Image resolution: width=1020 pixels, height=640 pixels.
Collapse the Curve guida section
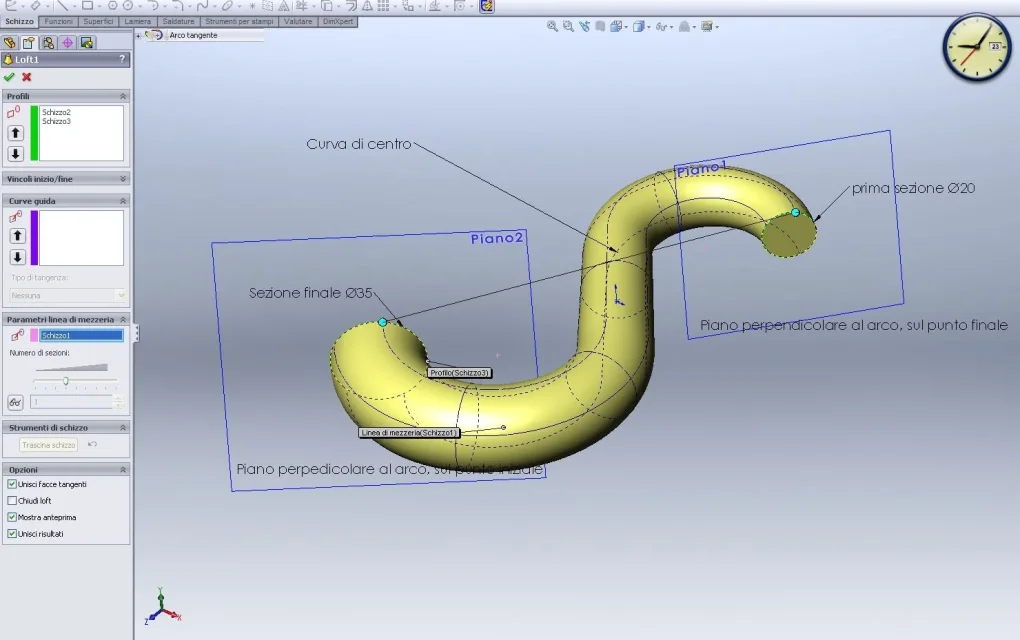click(122, 201)
